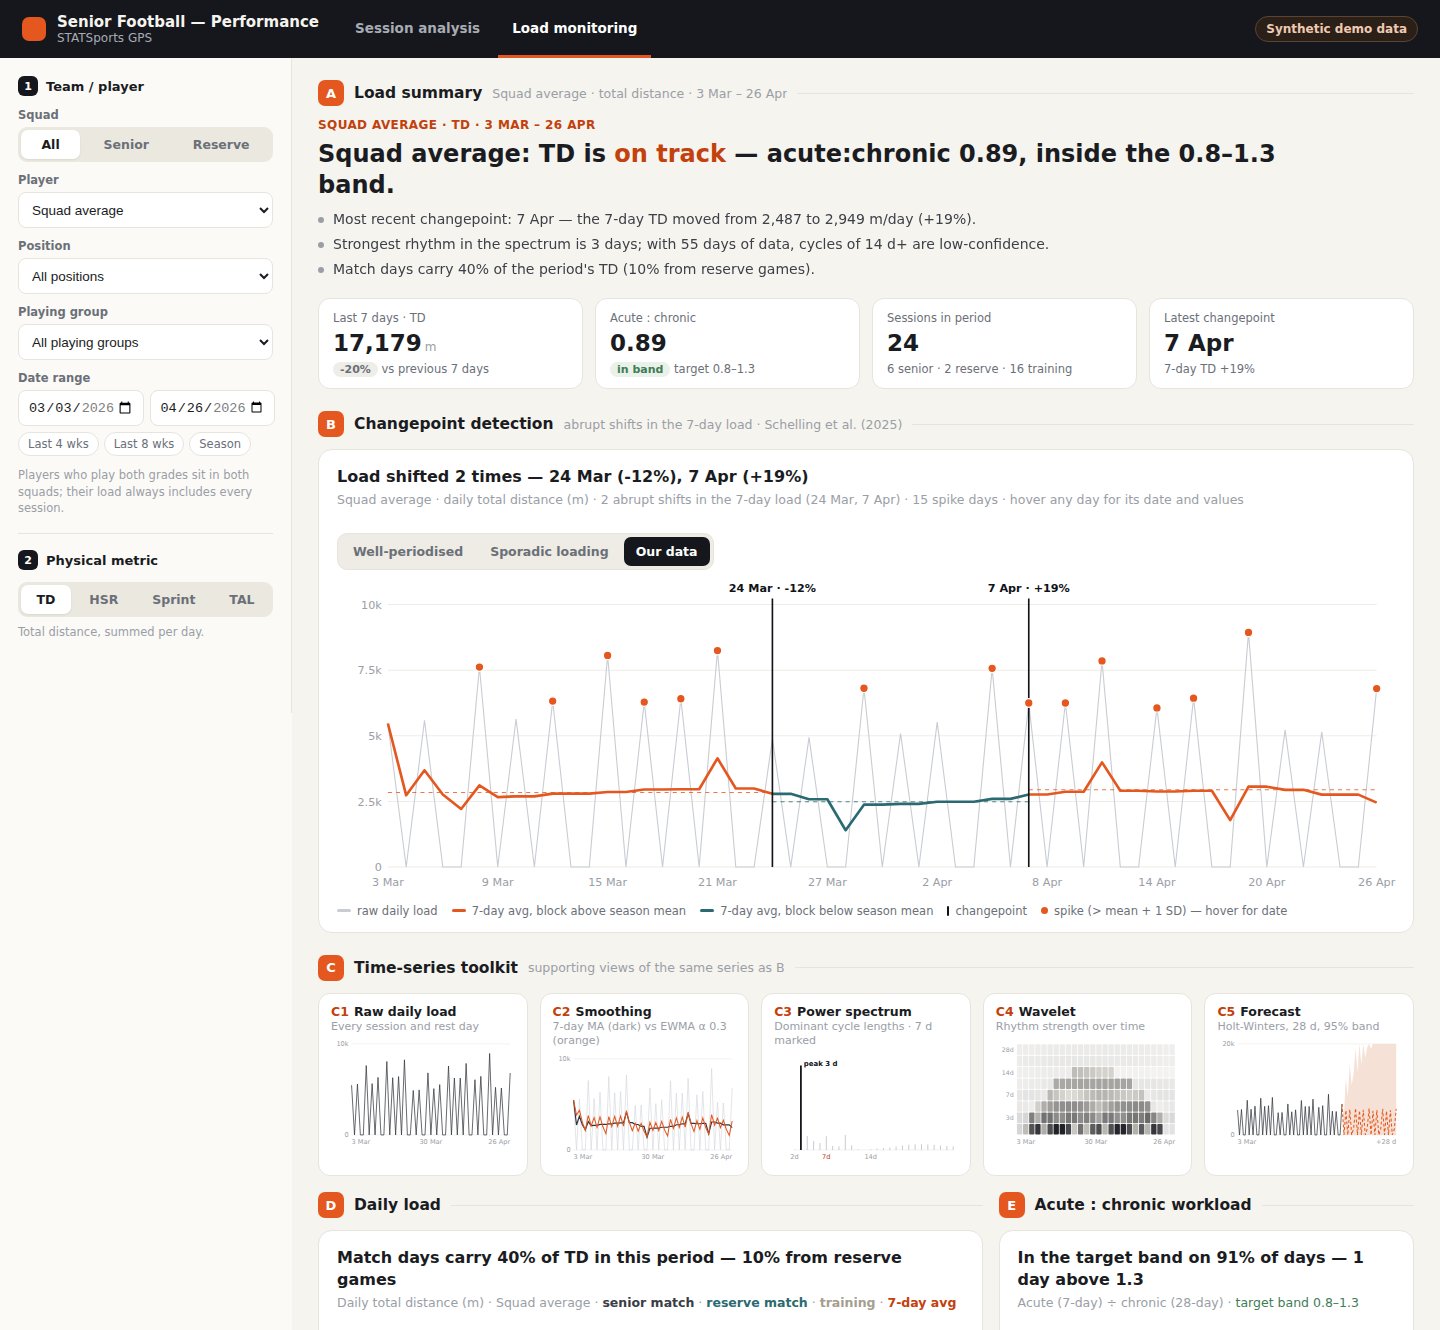Choose the TD physical metric
1440x1330 pixels.
point(46,599)
